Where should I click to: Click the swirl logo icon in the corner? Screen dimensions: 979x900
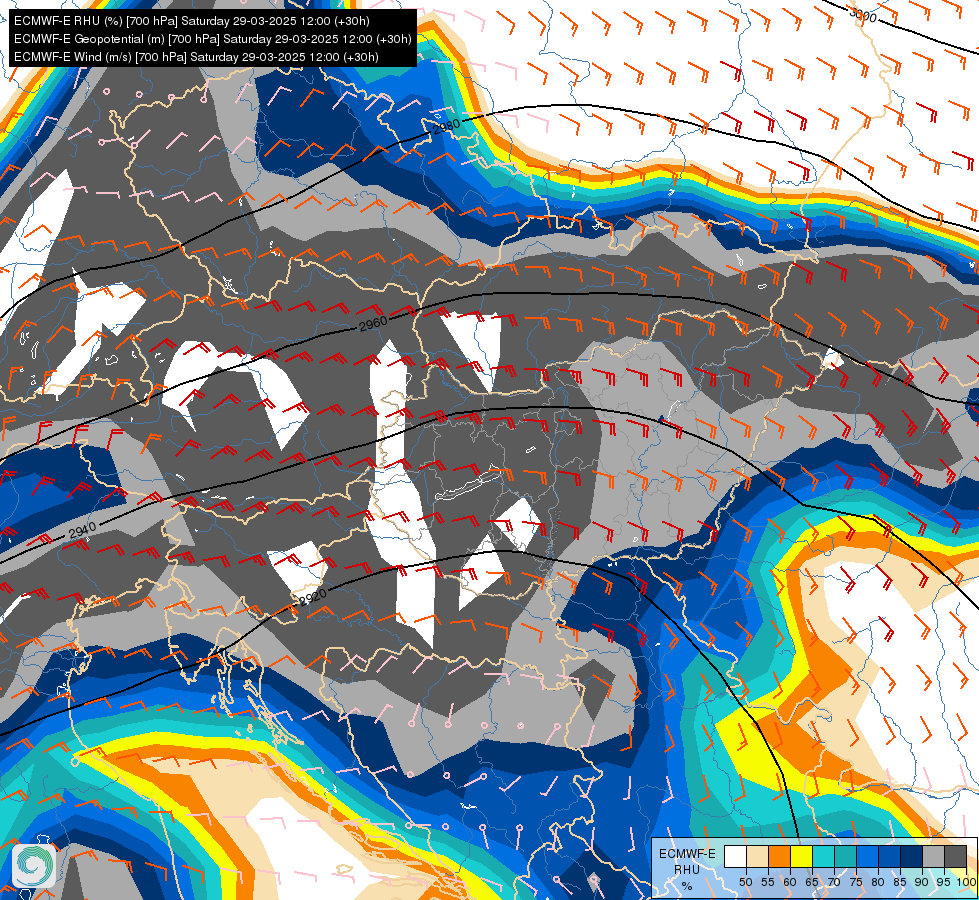point(34,865)
